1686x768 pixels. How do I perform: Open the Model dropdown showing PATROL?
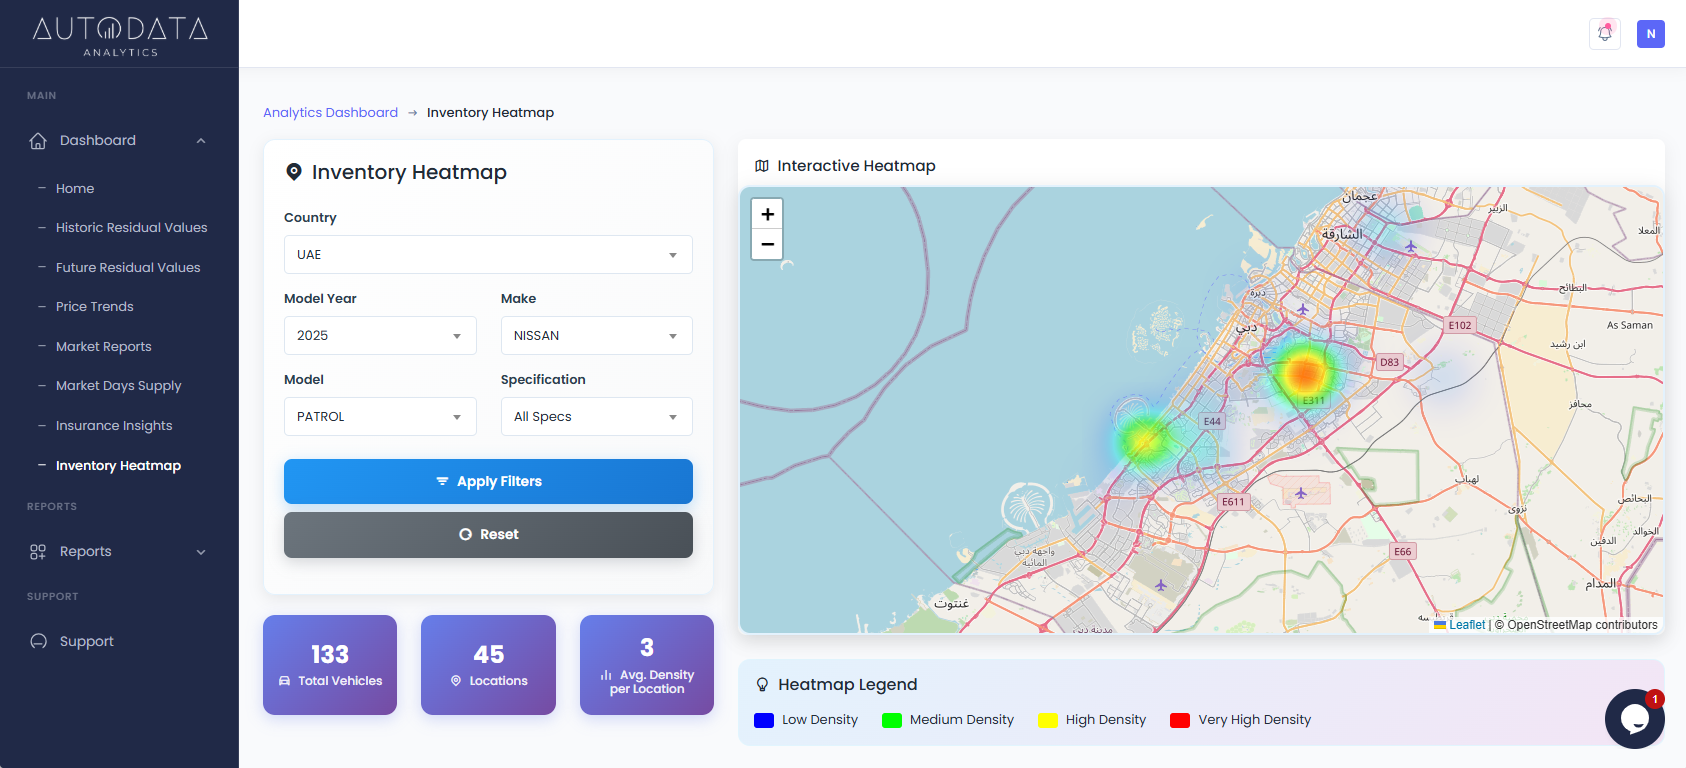[379, 417]
